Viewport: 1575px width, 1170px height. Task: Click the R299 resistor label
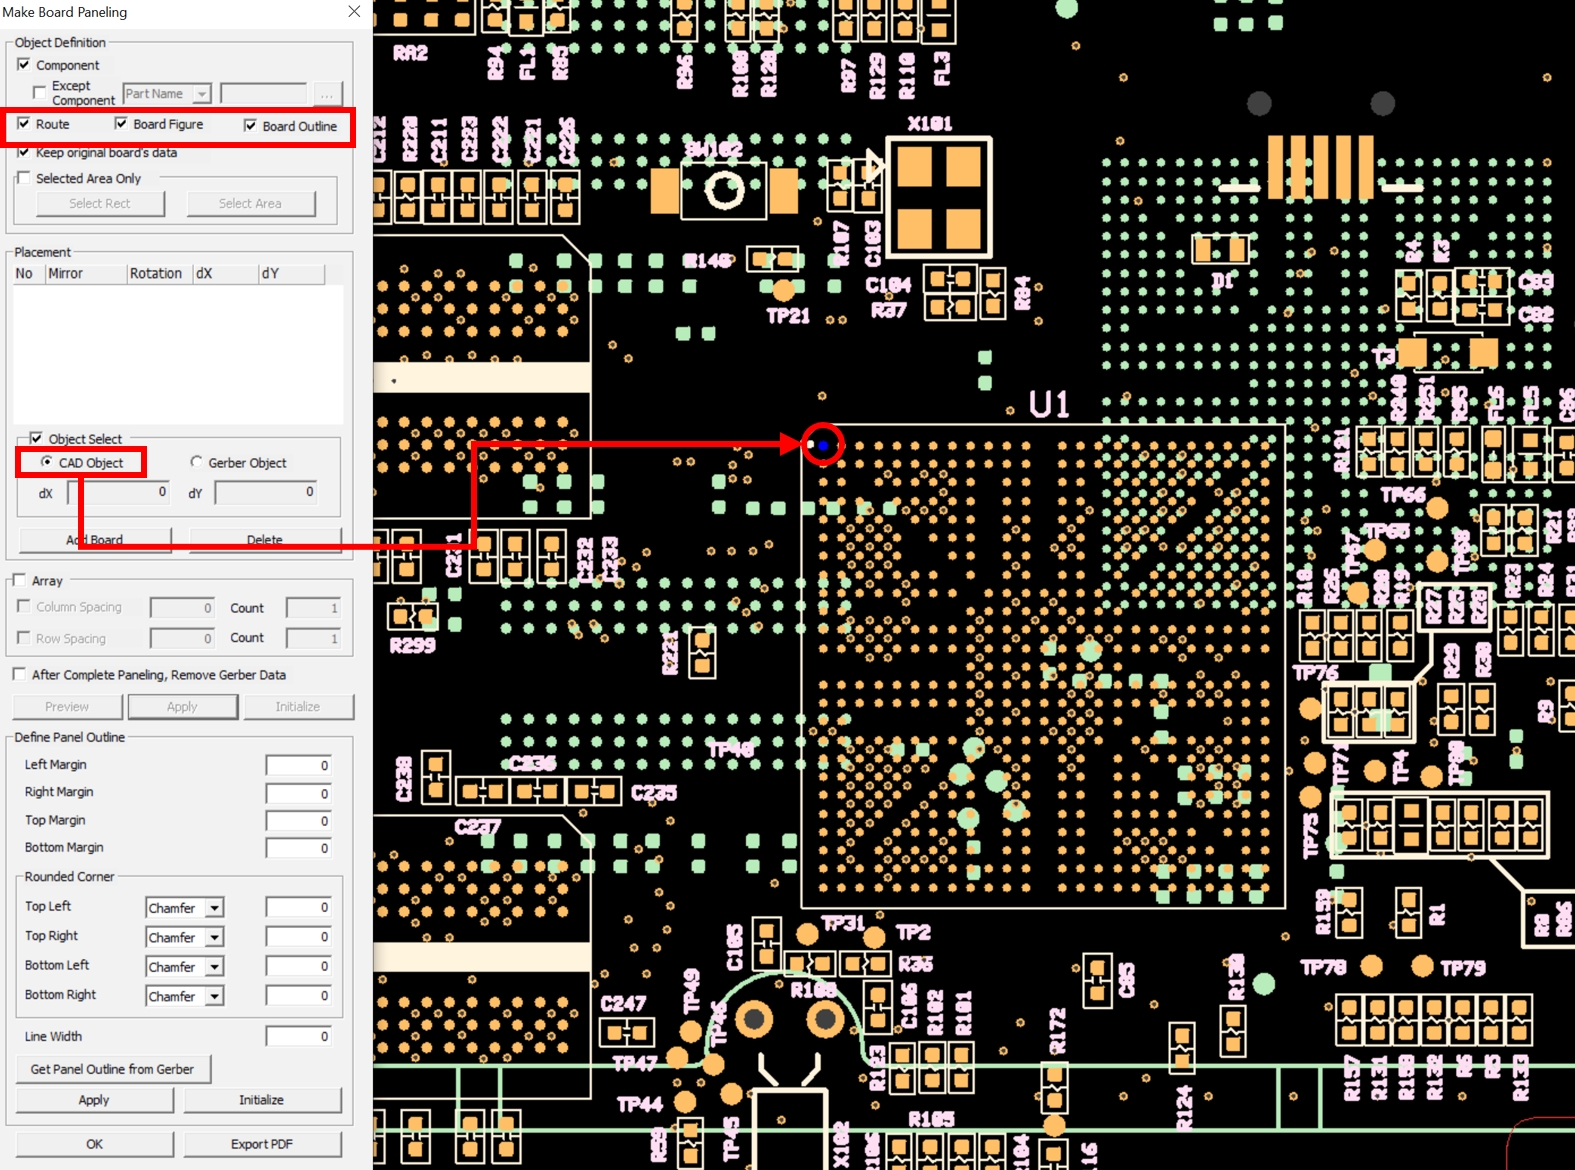click(x=413, y=646)
